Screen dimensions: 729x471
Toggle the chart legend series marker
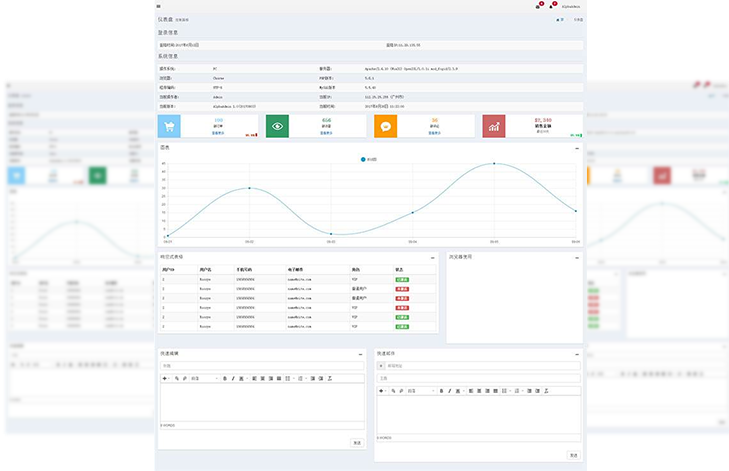pos(363,159)
